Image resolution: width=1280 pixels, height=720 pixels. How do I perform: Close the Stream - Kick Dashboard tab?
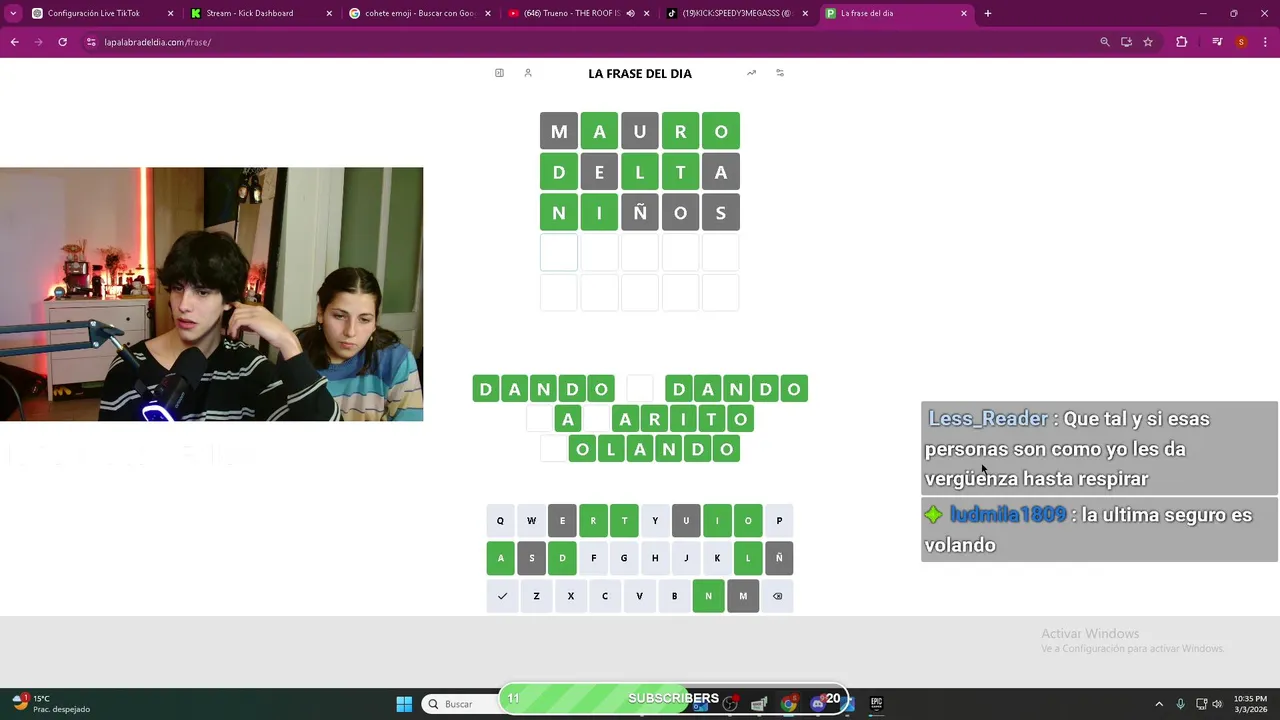point(329,13)
